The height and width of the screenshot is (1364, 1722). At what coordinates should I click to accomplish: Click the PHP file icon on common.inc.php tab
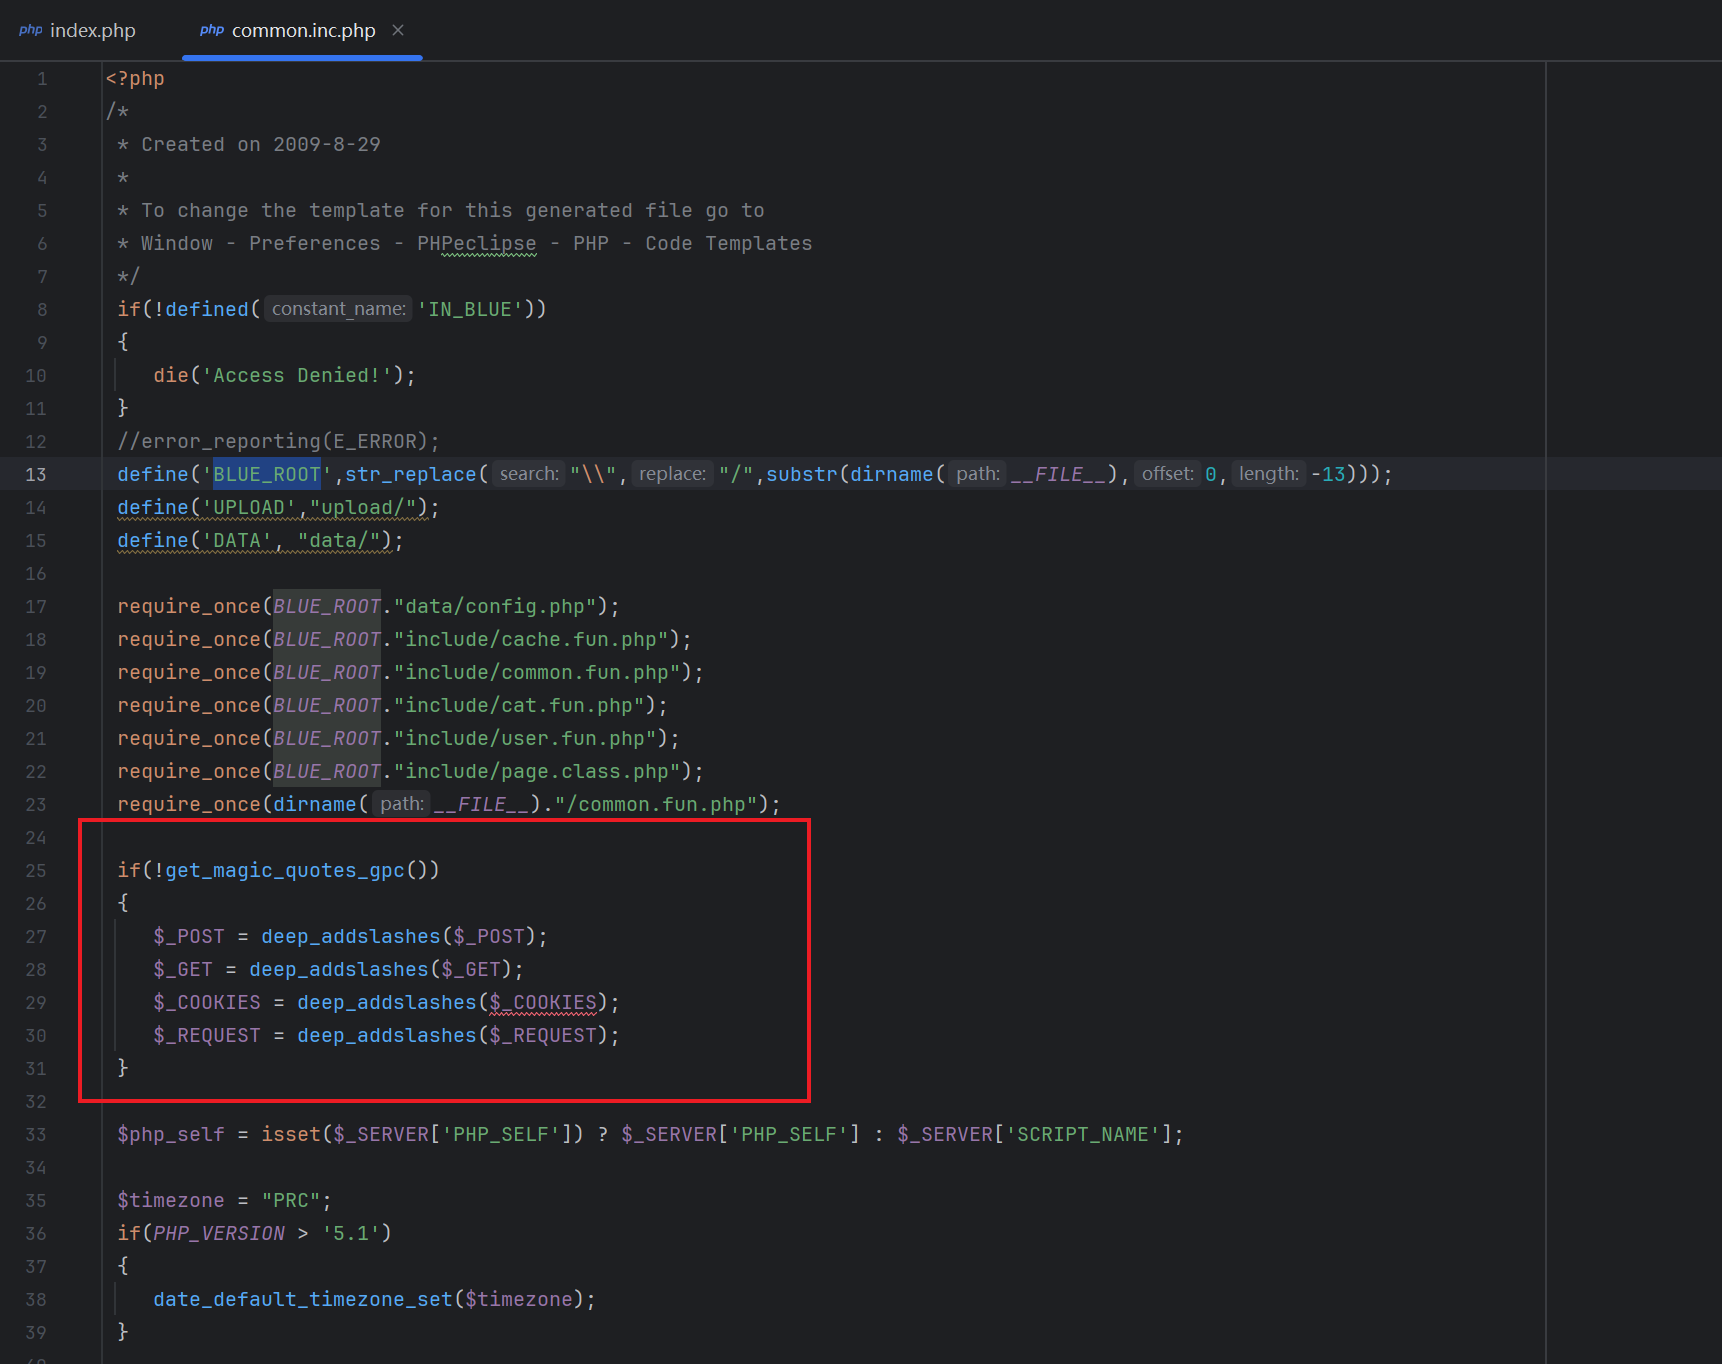pyautogui.click(x=212, y=30)
